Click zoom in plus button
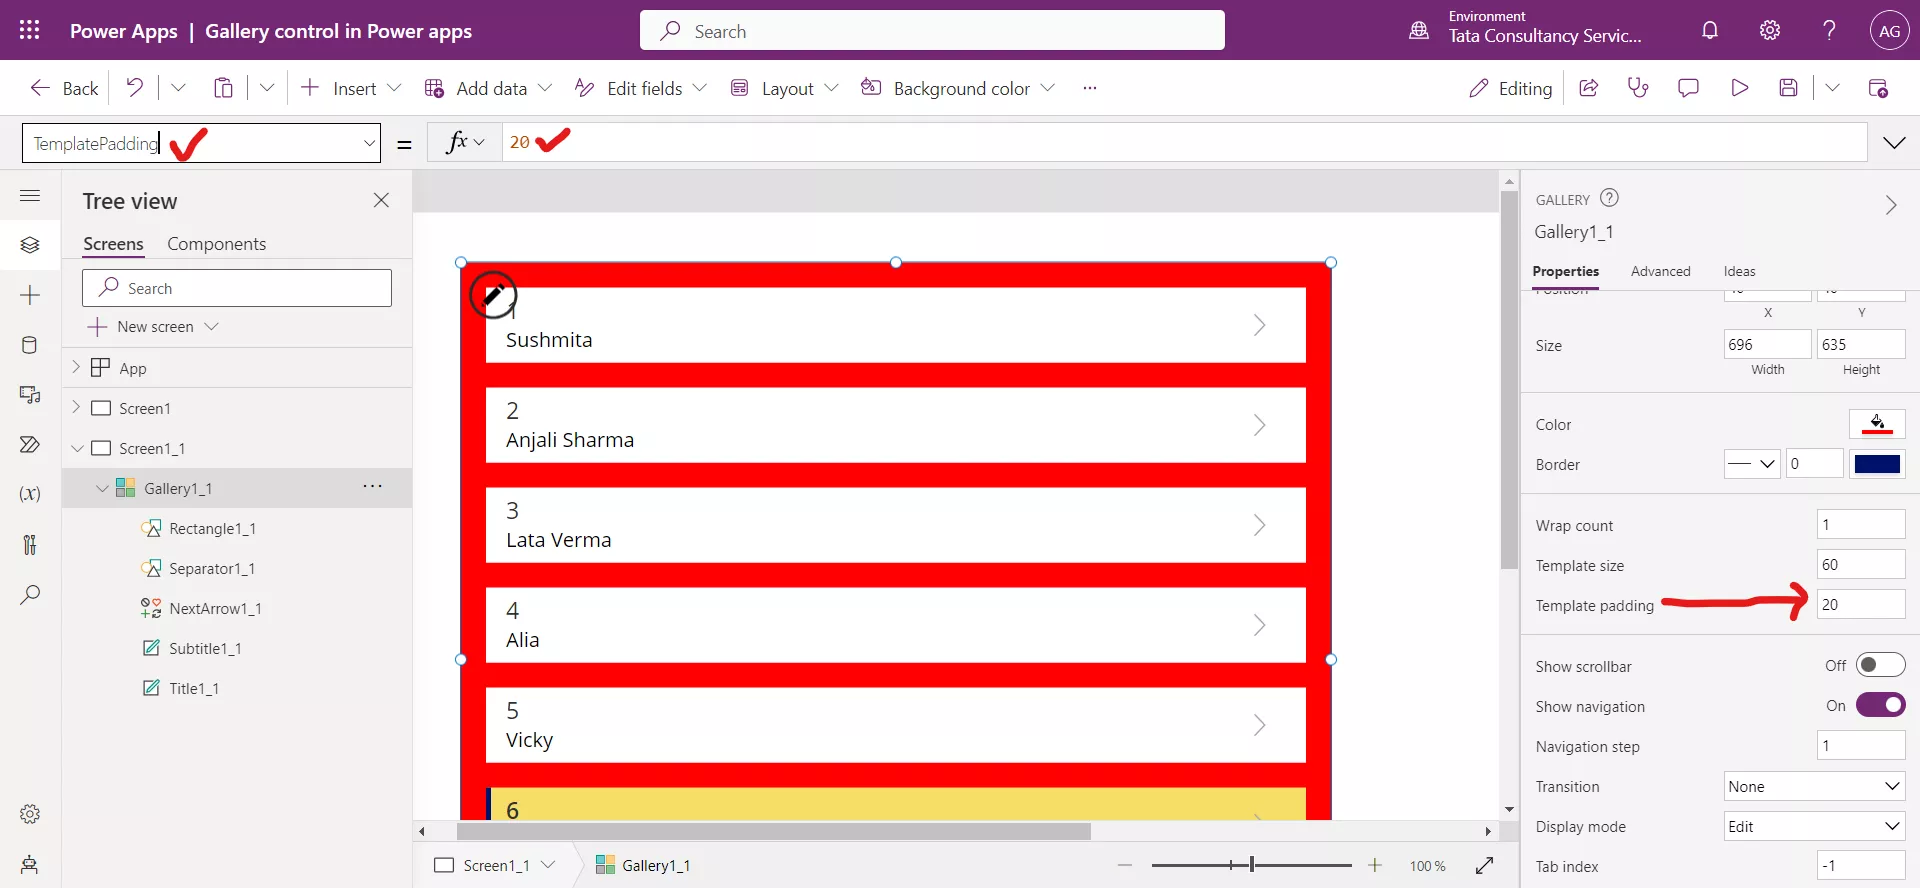This screenshot has height=888, width=1920. coord(1375,865)
